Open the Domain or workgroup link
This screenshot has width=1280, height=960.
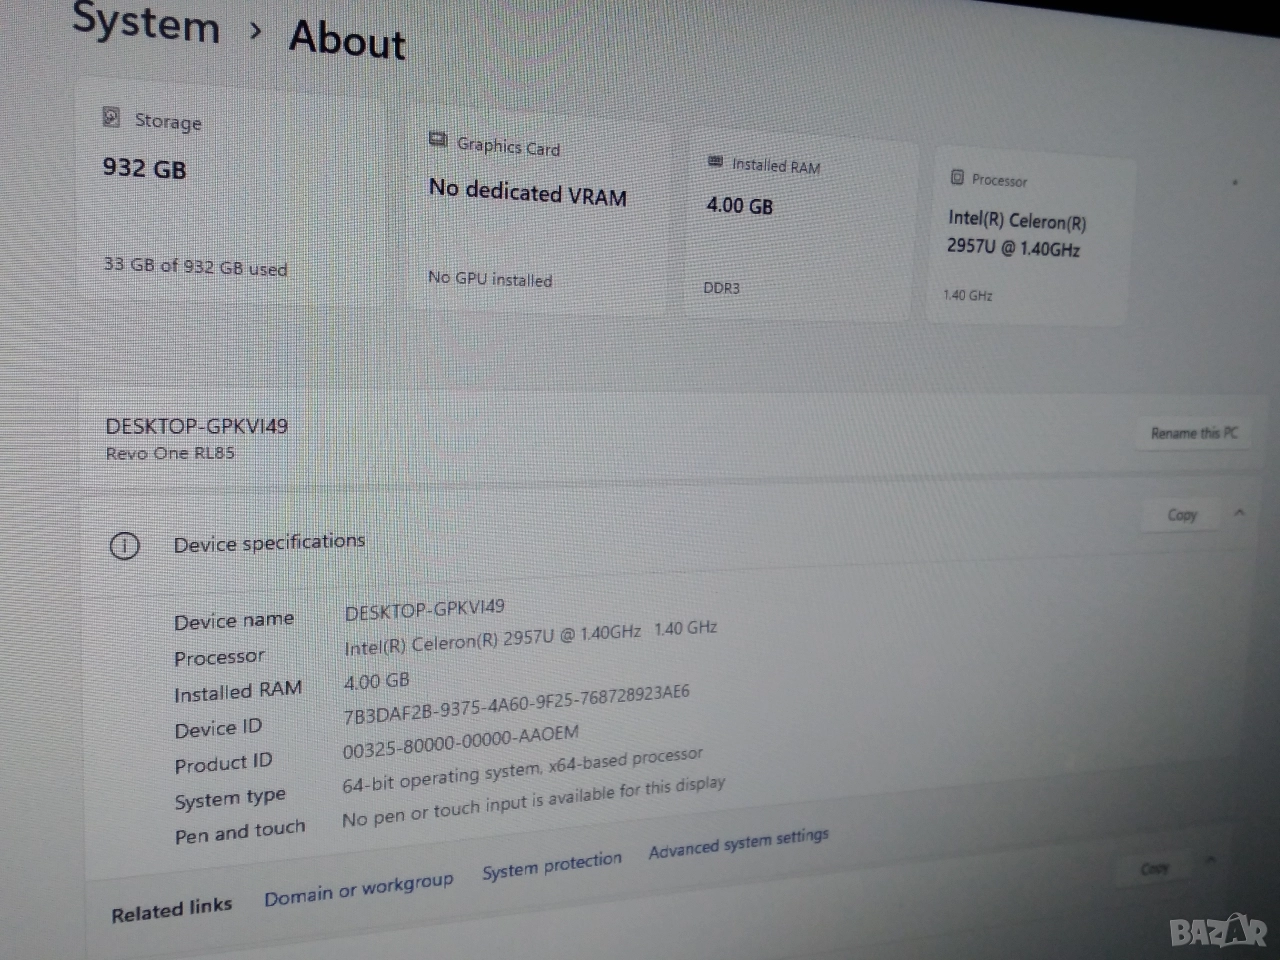(358, 889)
